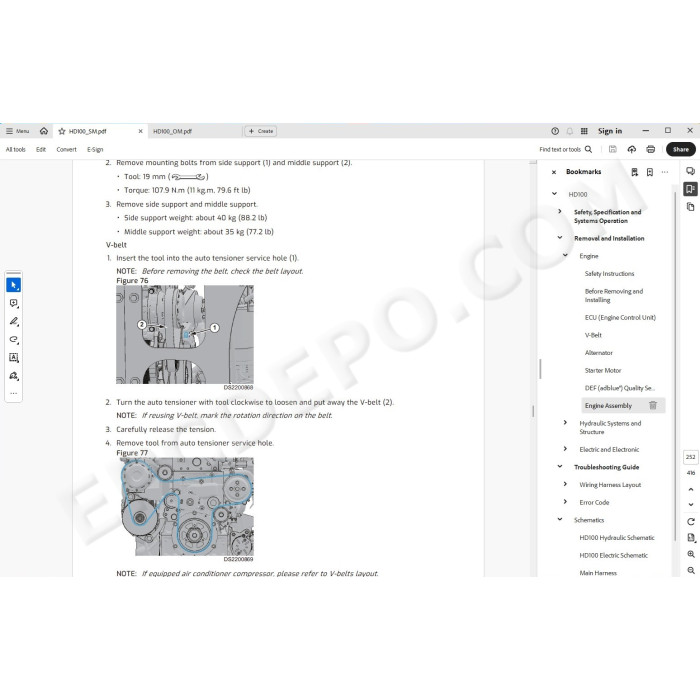Add a new bookmark icon

click(650, 172)
